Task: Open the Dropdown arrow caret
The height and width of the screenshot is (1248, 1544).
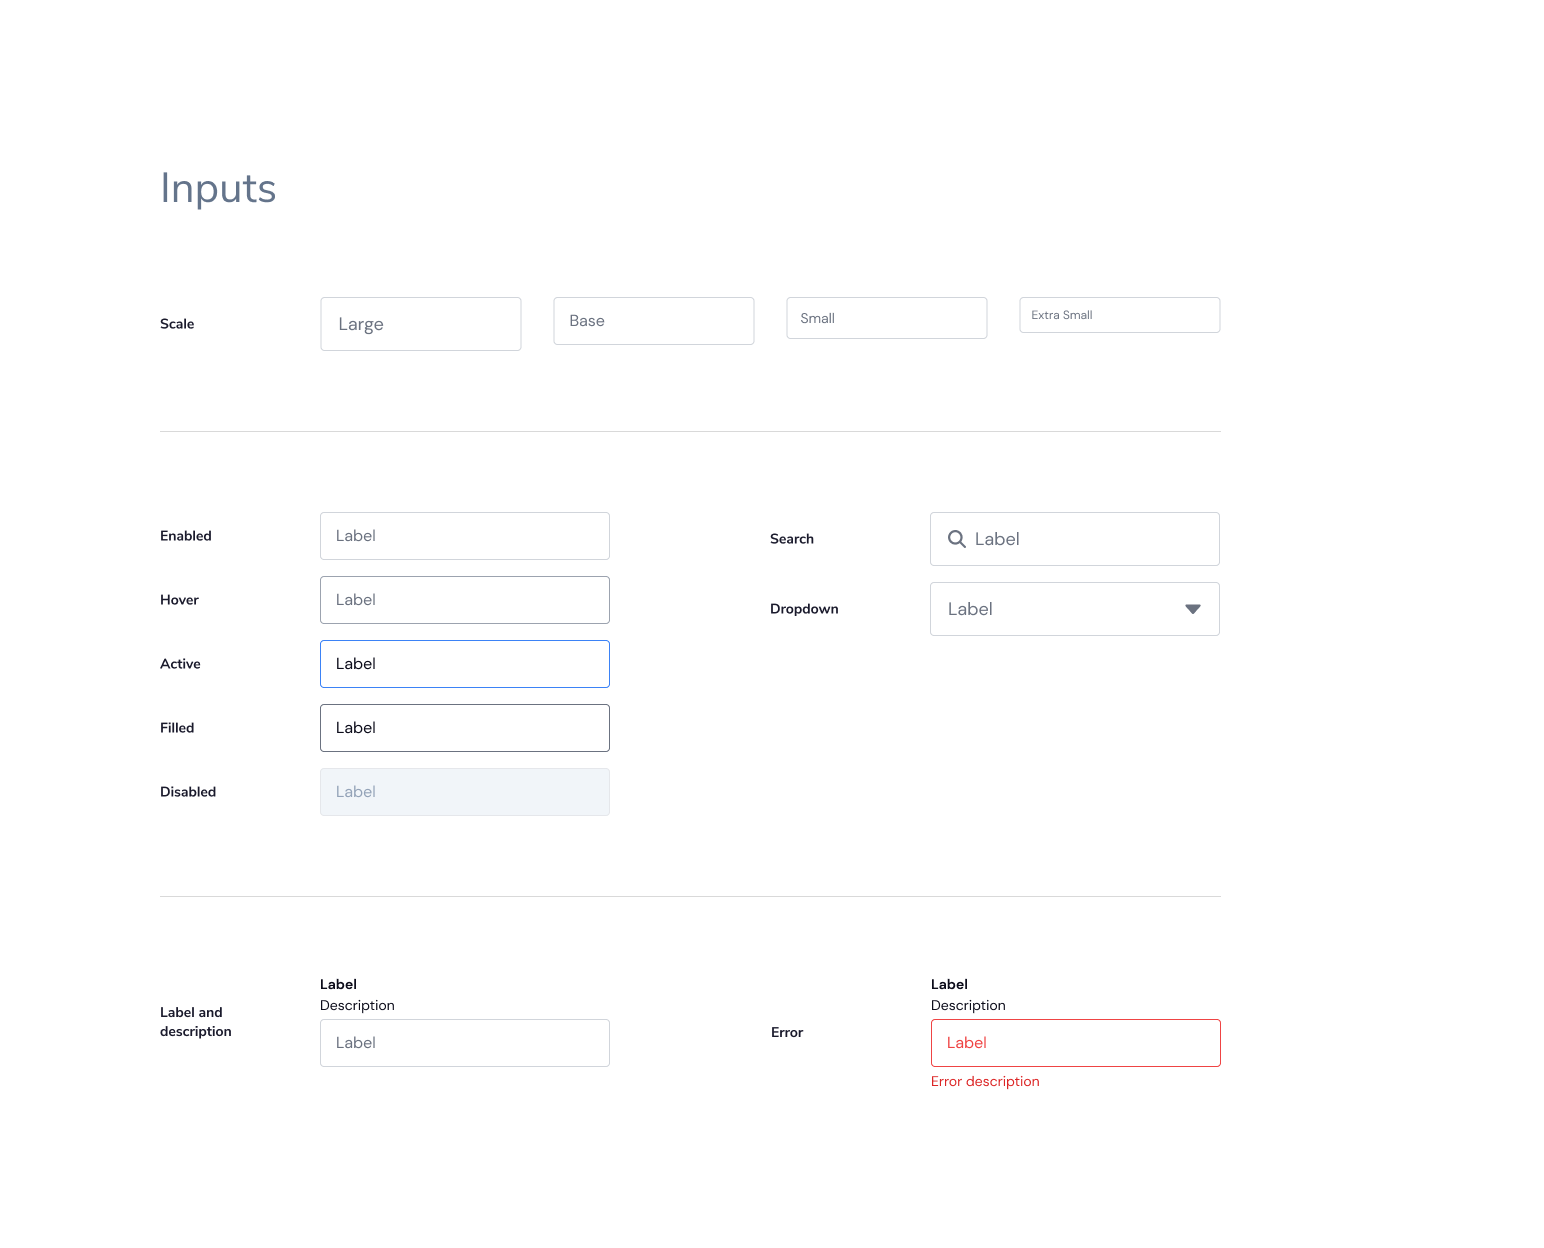Action: (x=1192, y=609)
